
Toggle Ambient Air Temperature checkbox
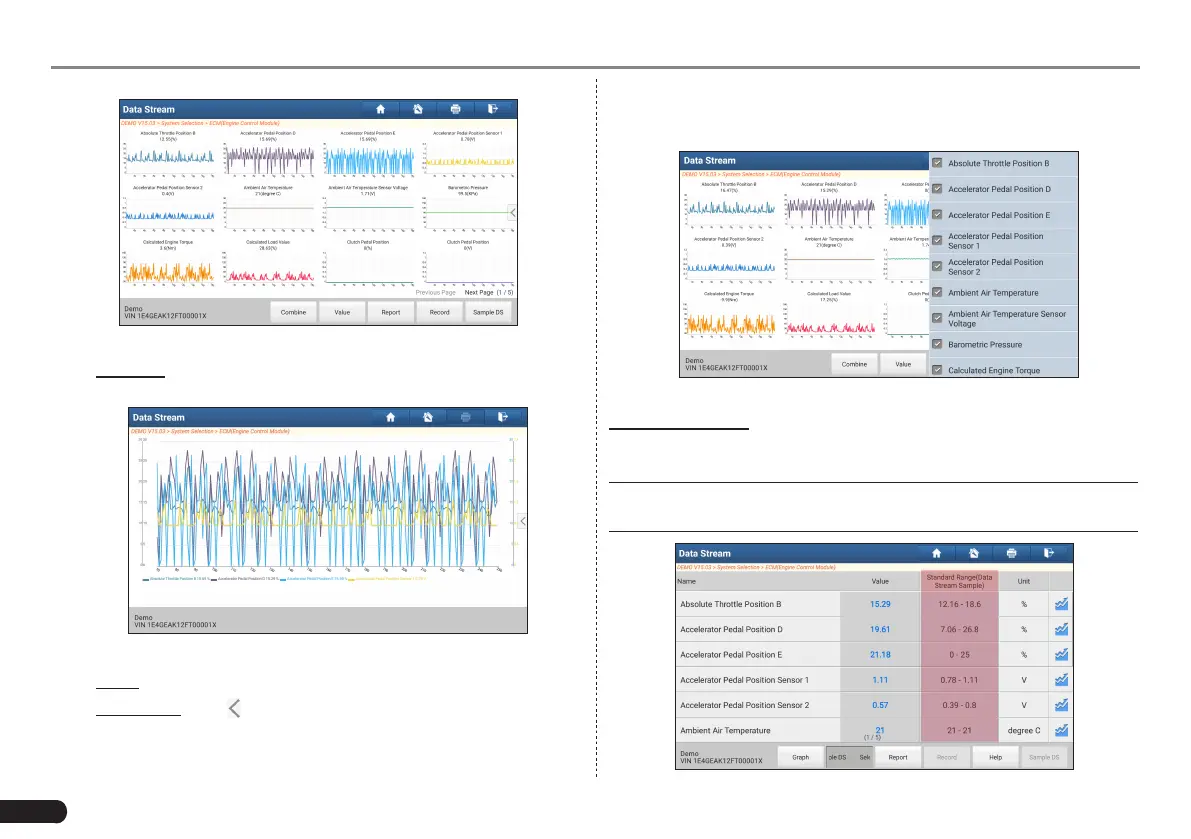pyautogui.click(x=937, y=292)
